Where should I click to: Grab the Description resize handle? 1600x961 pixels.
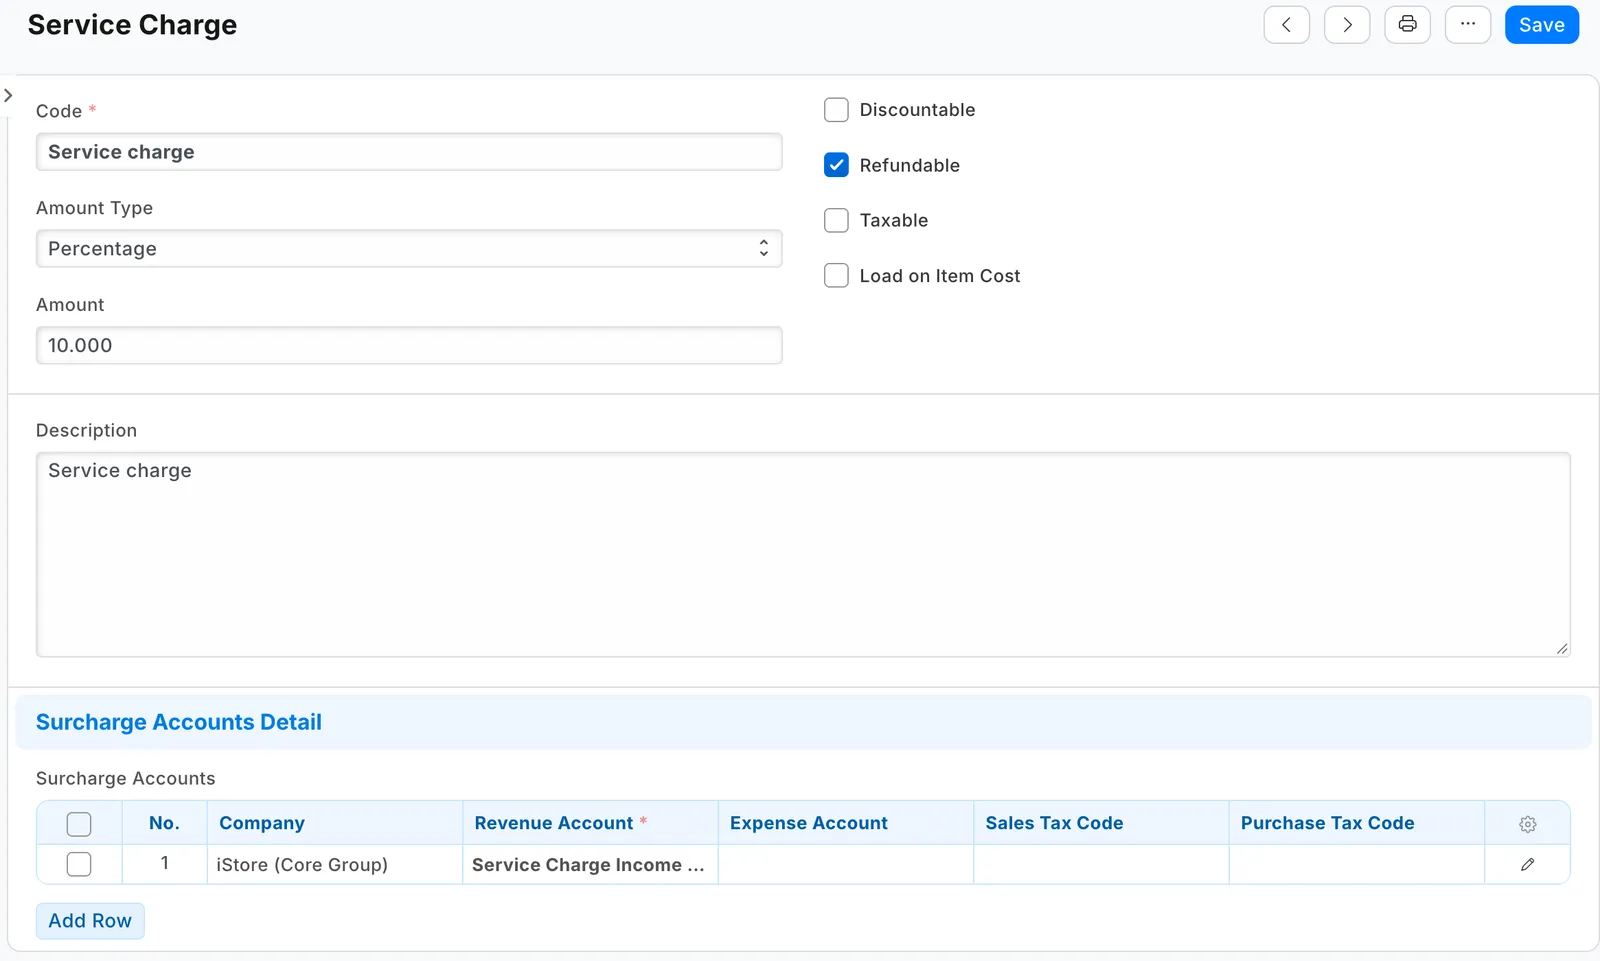pos(1562,649)
